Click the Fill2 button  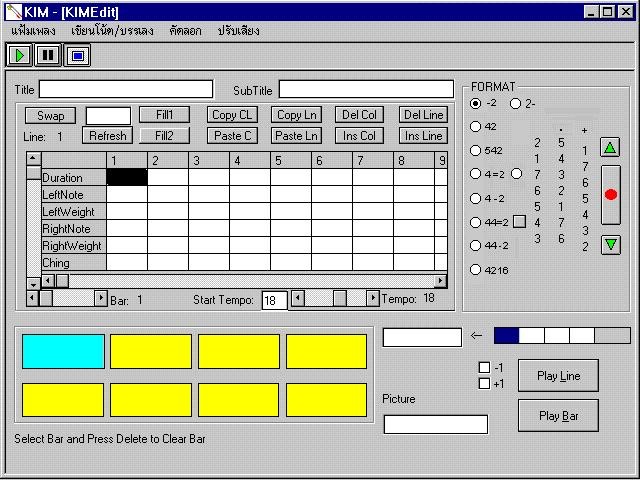pos(164,136)
